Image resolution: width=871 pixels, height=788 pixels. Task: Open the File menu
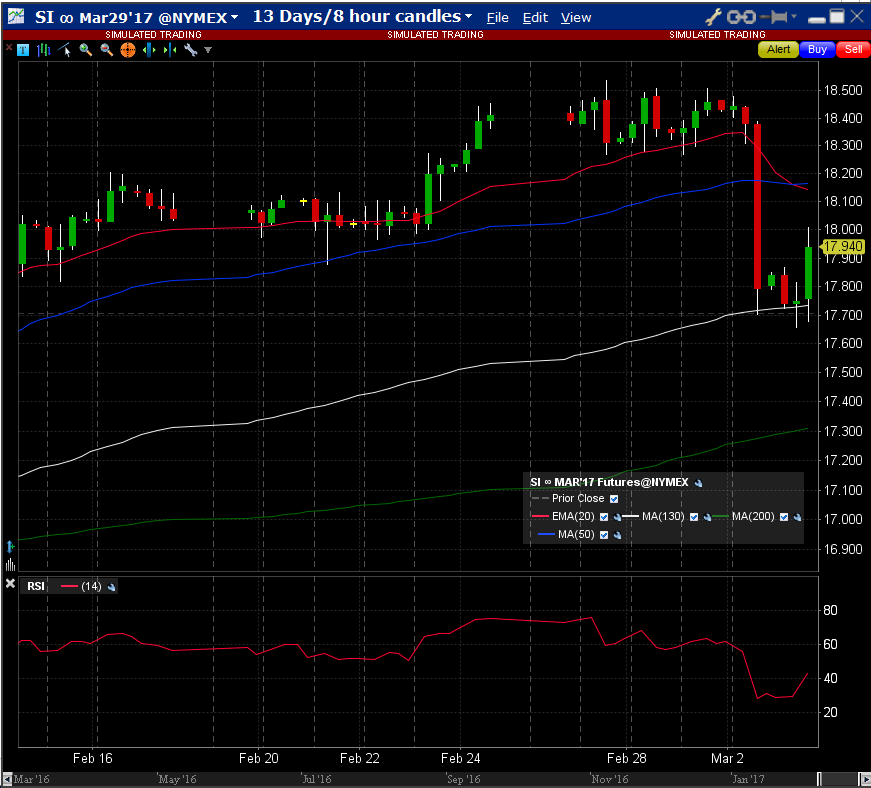coord(497,18)
